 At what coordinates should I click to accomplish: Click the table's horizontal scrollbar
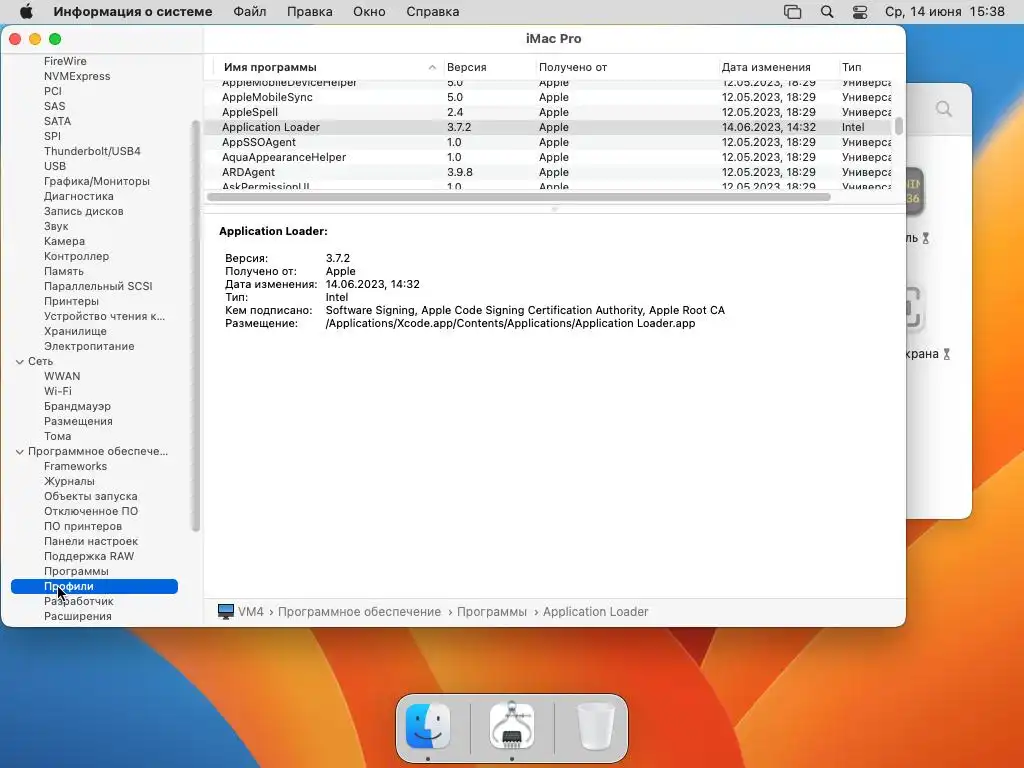tap(519, 197)
